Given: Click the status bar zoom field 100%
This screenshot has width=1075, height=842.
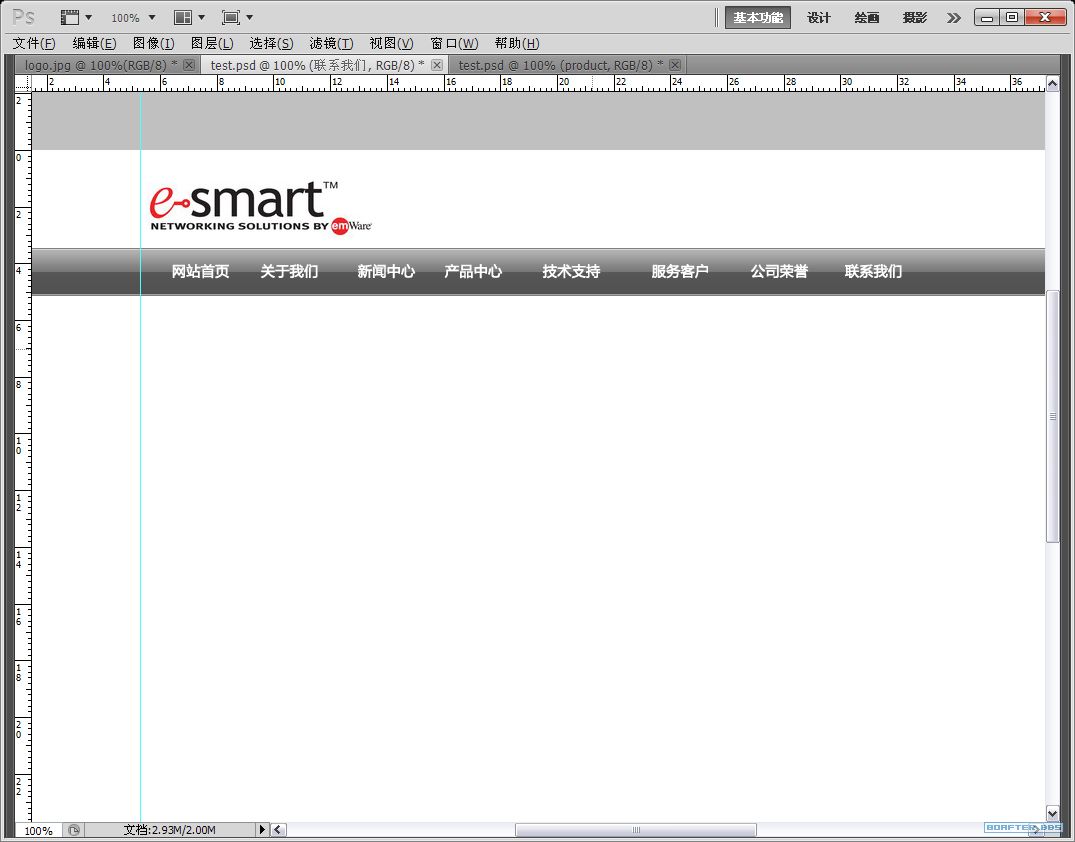Looking at the screenshot, I should click(38, 831).
